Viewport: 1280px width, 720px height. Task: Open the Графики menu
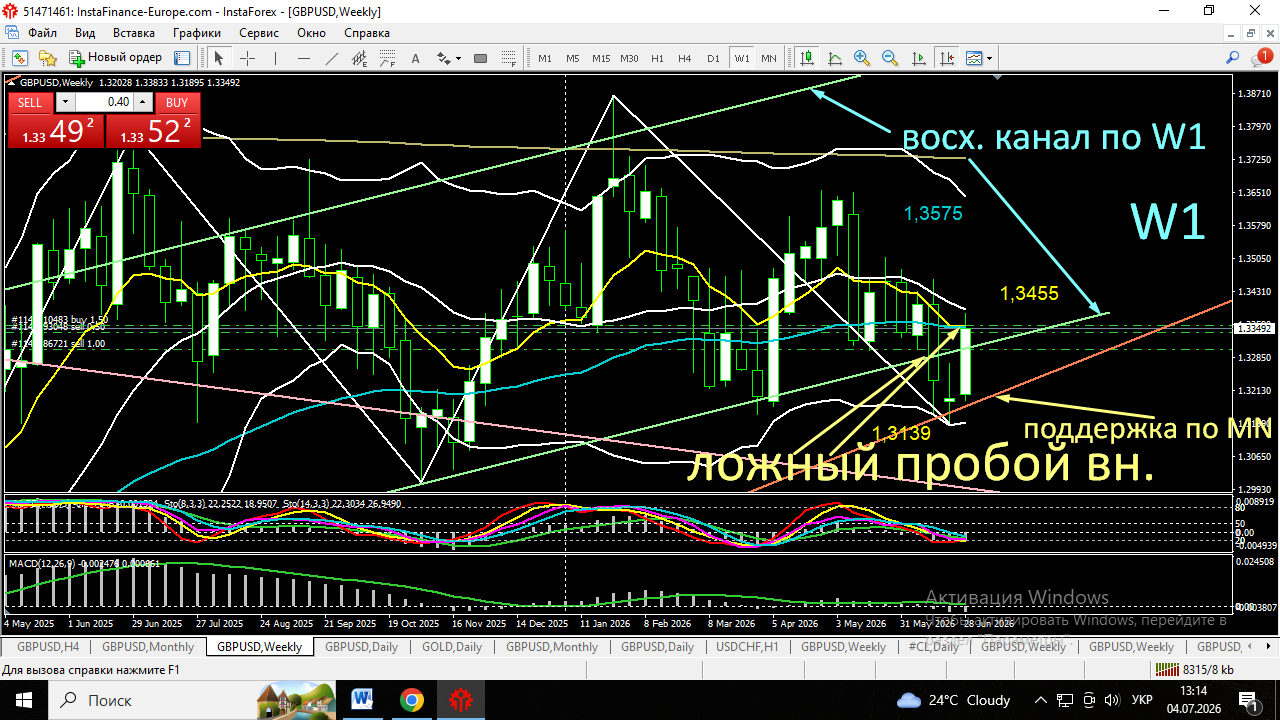pyautogui.click(x=197, y=33)
